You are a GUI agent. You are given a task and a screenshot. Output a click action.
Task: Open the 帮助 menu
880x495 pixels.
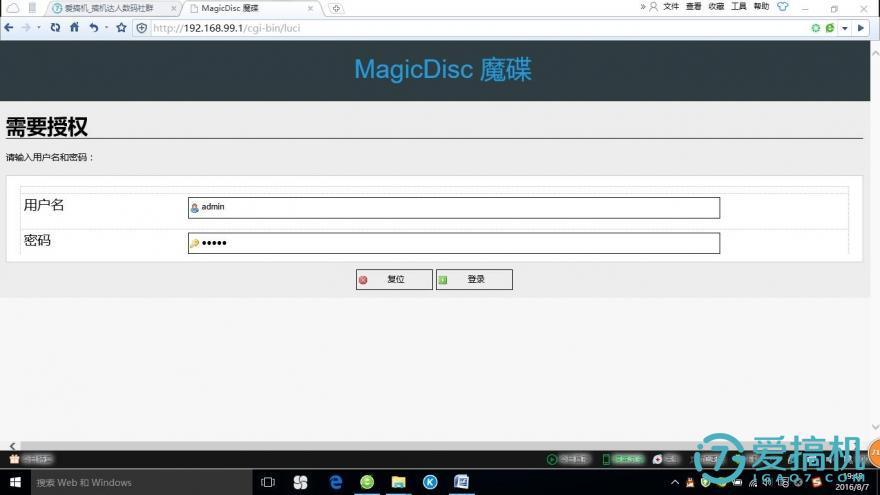click(x=762, y=7)
